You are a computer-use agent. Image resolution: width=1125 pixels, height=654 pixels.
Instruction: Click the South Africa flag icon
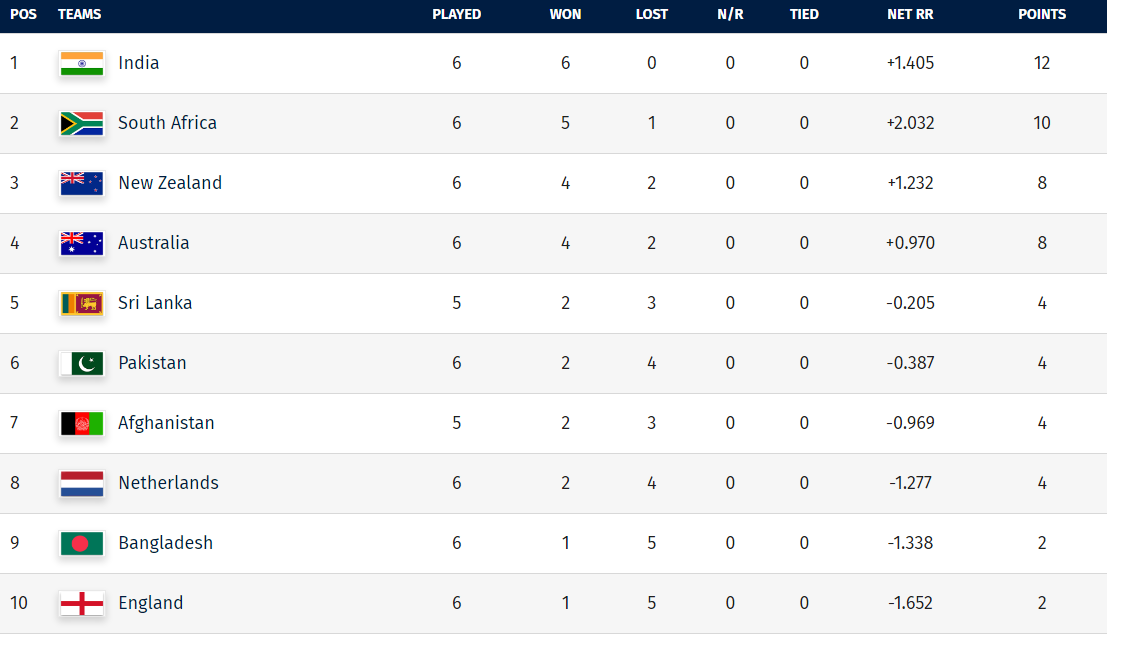click(x=81, y=123)
